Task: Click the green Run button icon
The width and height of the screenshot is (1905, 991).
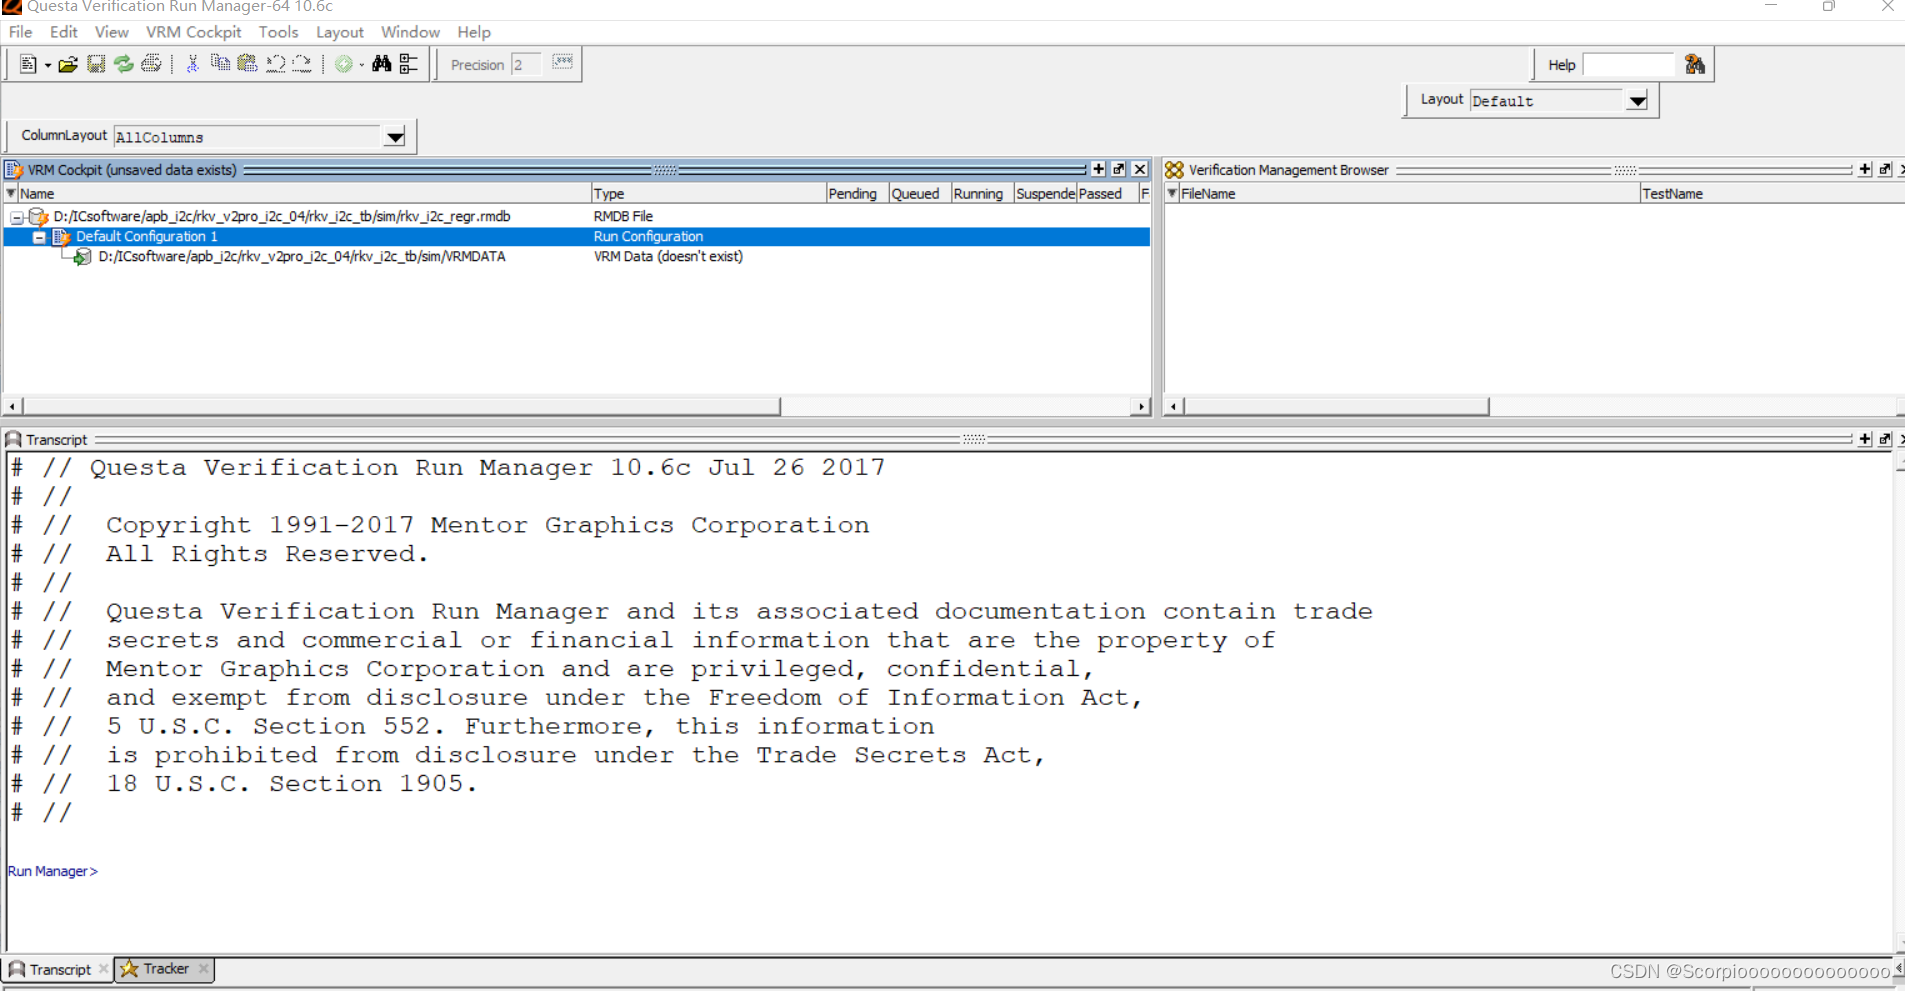Action: (x=344, y=65)
